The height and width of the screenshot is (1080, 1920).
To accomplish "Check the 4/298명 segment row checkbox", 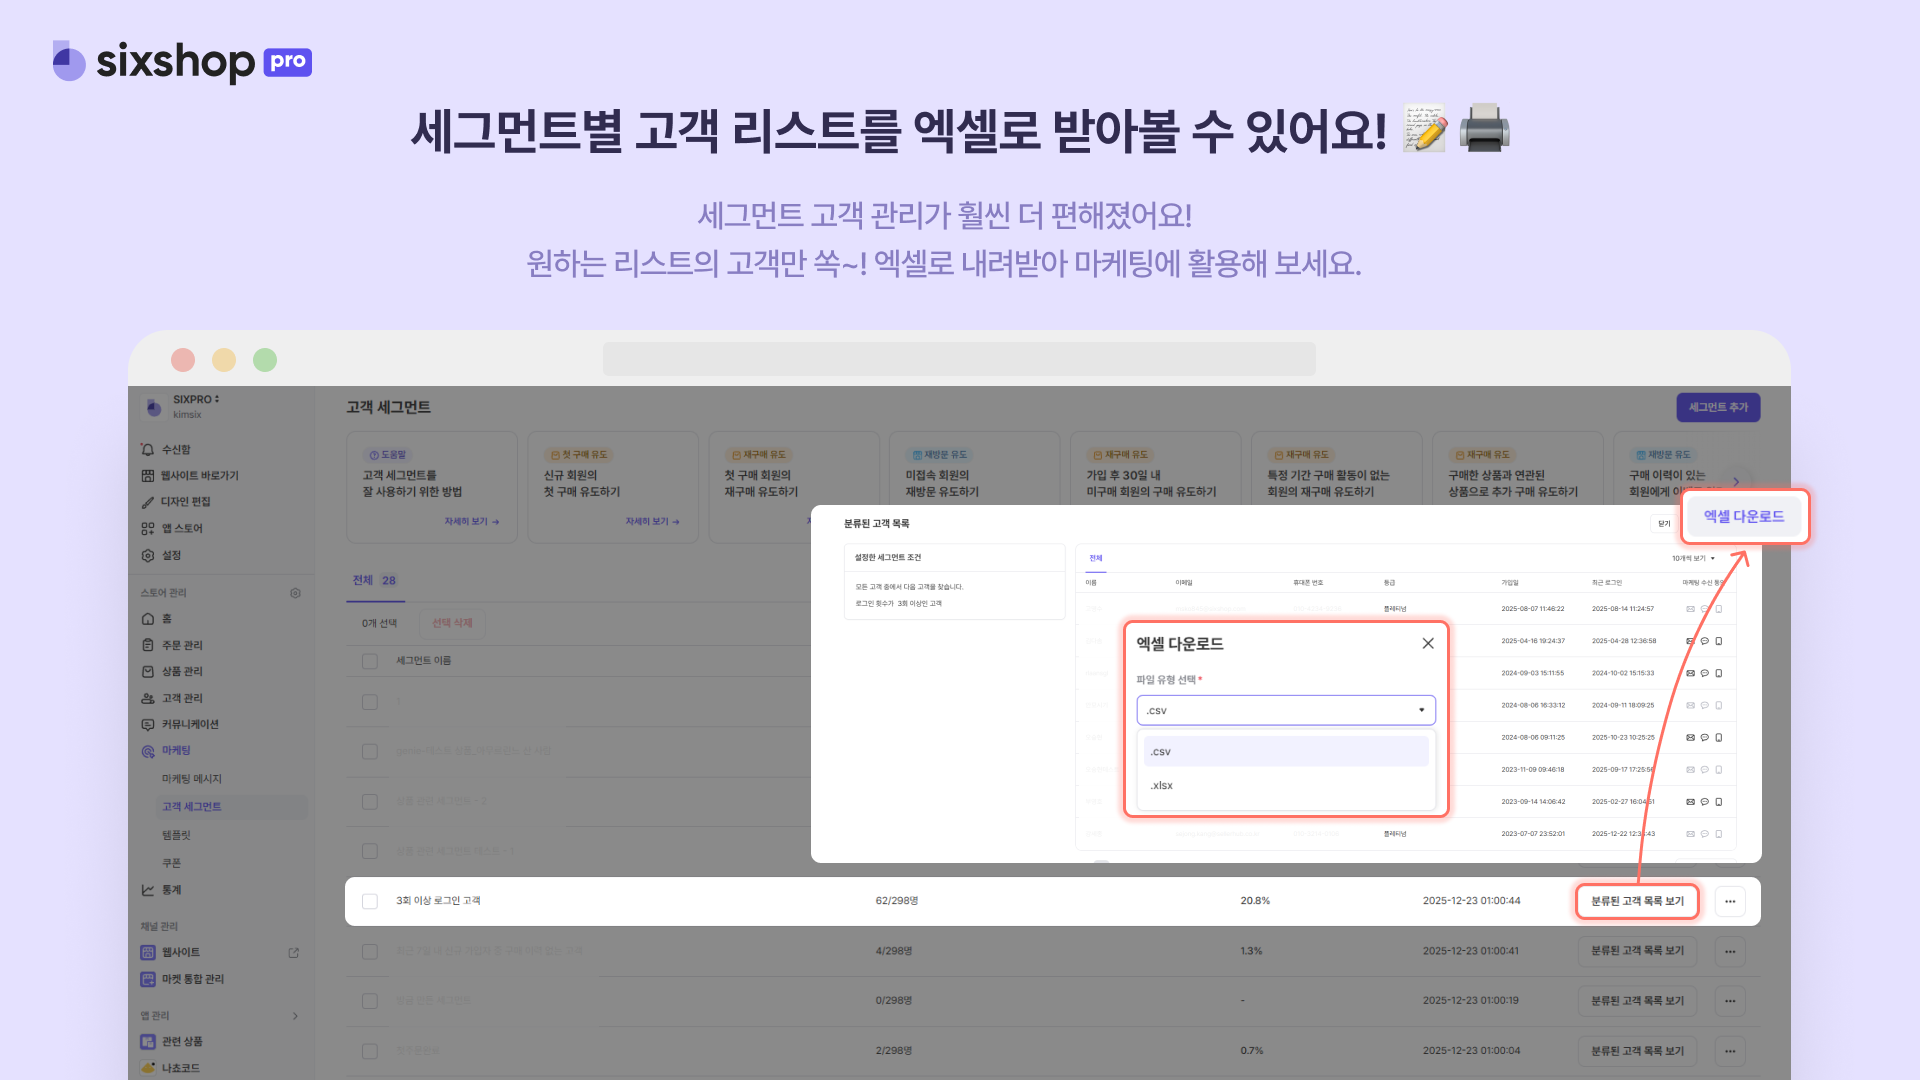I will click(x=370, y=951).
